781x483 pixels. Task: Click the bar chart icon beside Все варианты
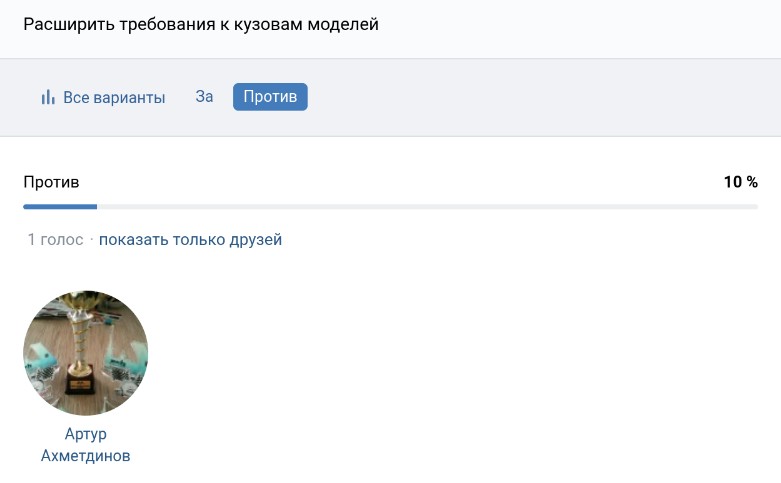pos(47,98)
